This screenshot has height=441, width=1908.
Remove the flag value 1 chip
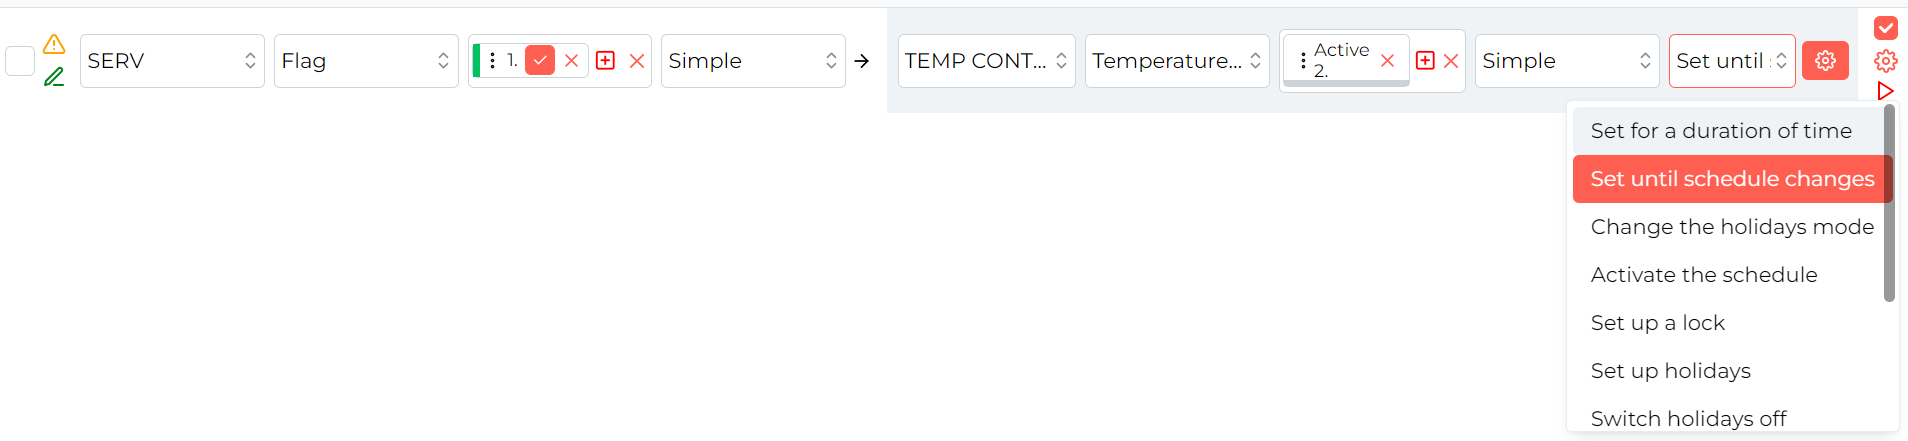tap(571, 61)
